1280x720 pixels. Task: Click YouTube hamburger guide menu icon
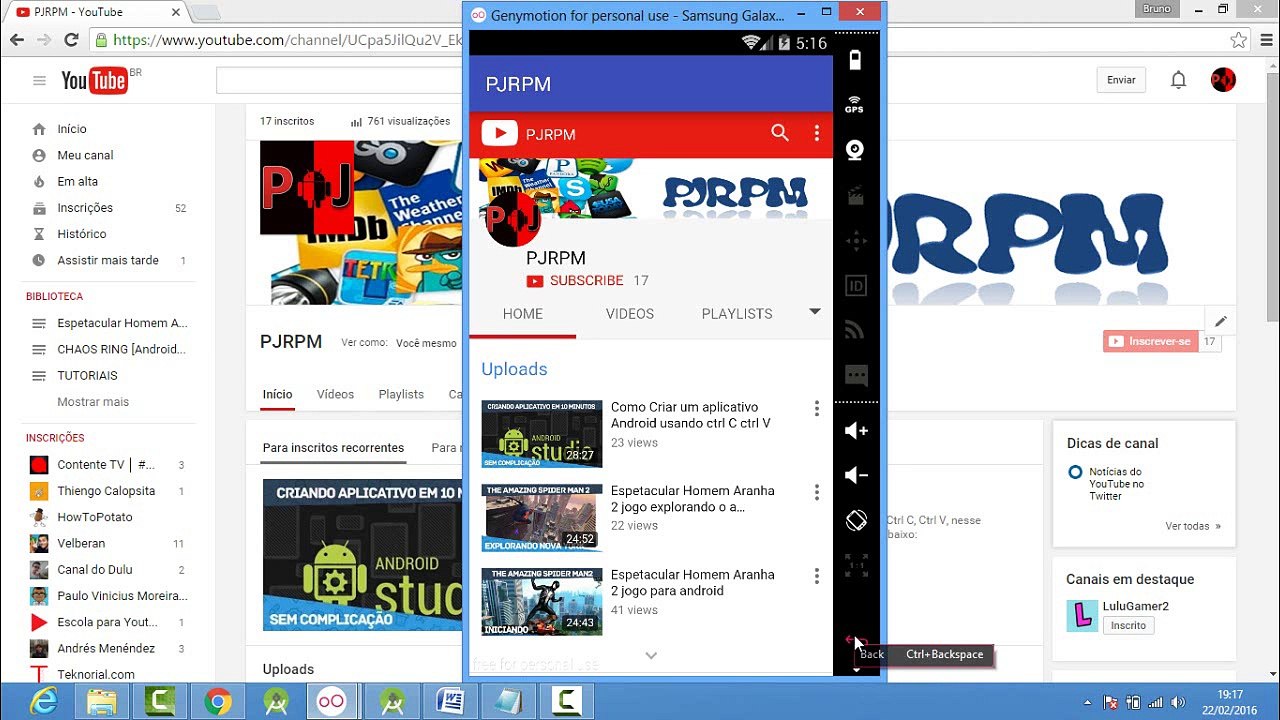[x=39, y=81]
